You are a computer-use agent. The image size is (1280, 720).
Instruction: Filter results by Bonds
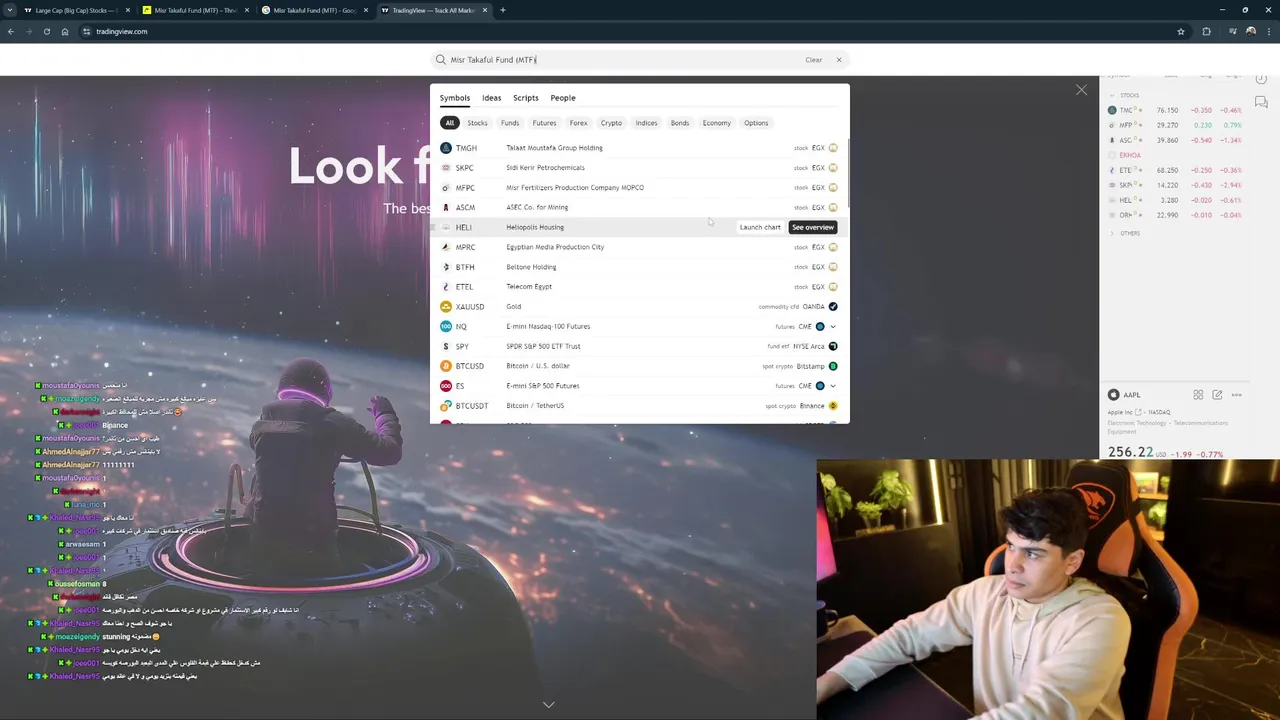coord(680,123)
